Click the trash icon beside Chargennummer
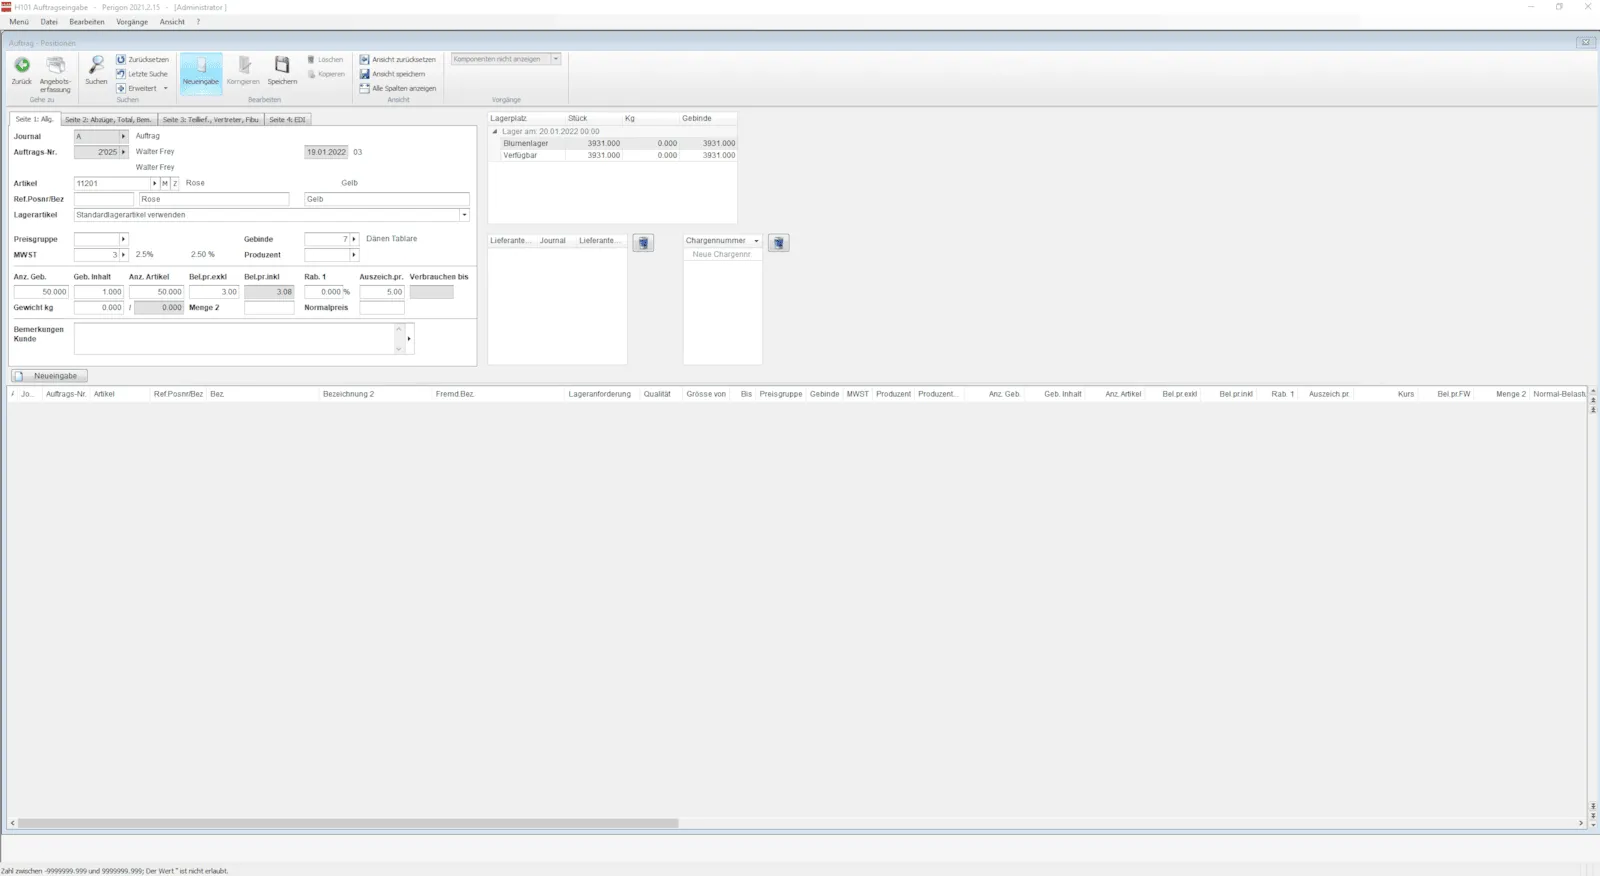The width and height of the screenshot is (1600, 876). click(x=778, y=243)
